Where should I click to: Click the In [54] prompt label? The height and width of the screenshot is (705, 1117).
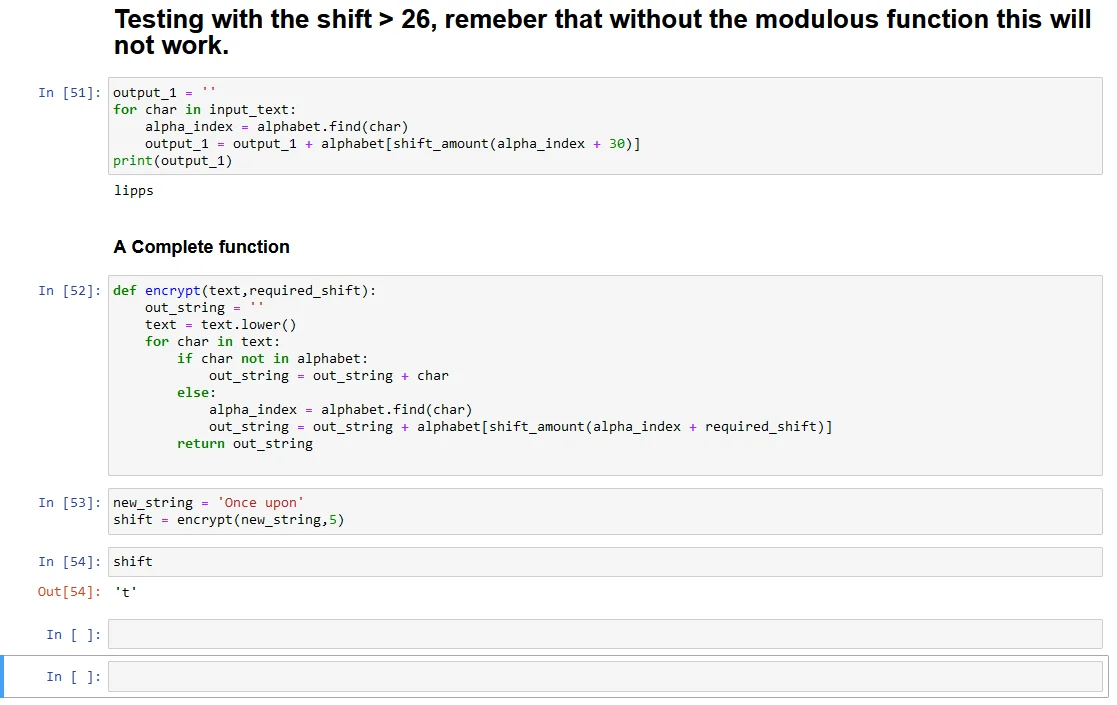click(x=69, y=562)
